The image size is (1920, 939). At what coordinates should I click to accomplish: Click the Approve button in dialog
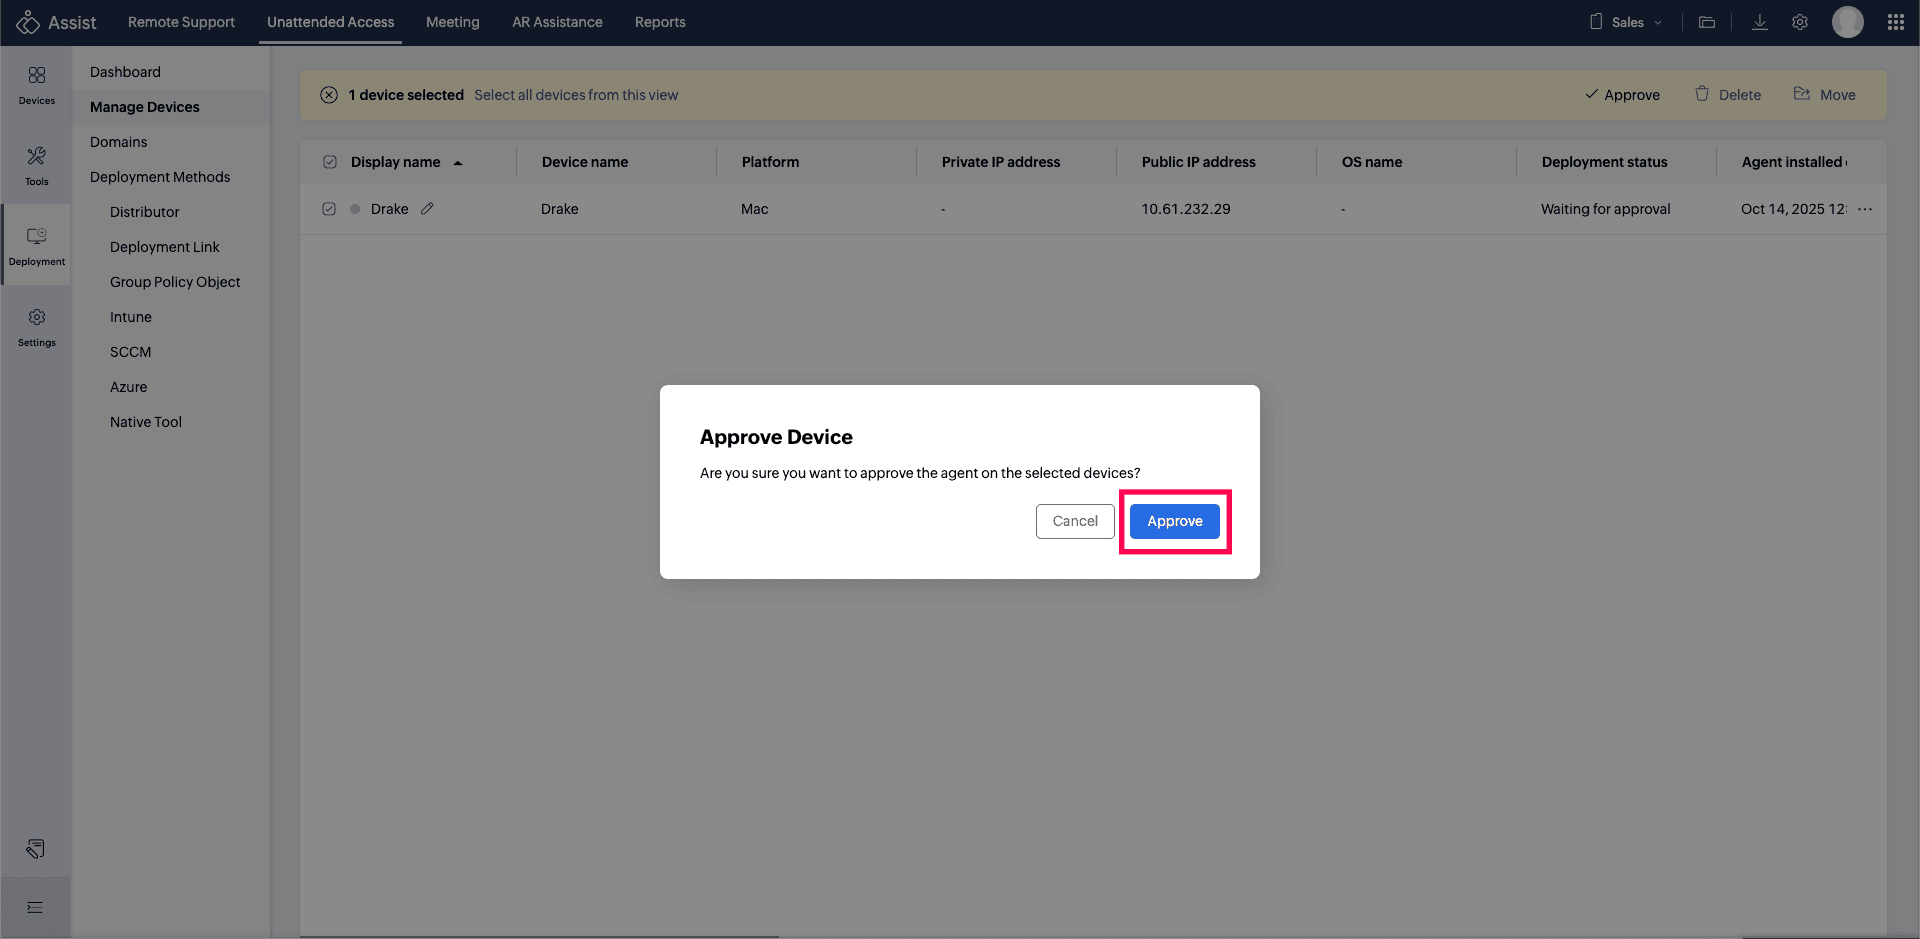pos(1174,521)
